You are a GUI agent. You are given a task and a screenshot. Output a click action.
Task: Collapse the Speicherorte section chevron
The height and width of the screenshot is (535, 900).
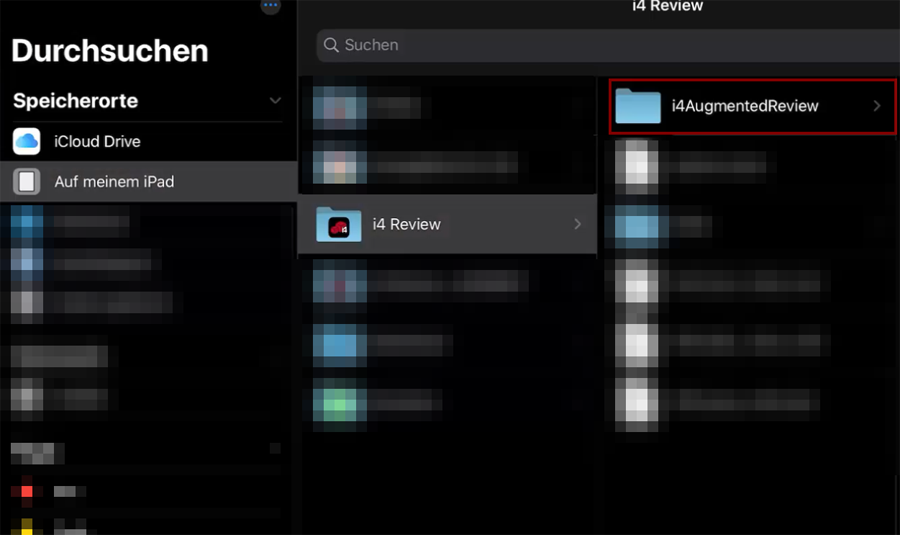pyautogui.click(x=275, y=100)
